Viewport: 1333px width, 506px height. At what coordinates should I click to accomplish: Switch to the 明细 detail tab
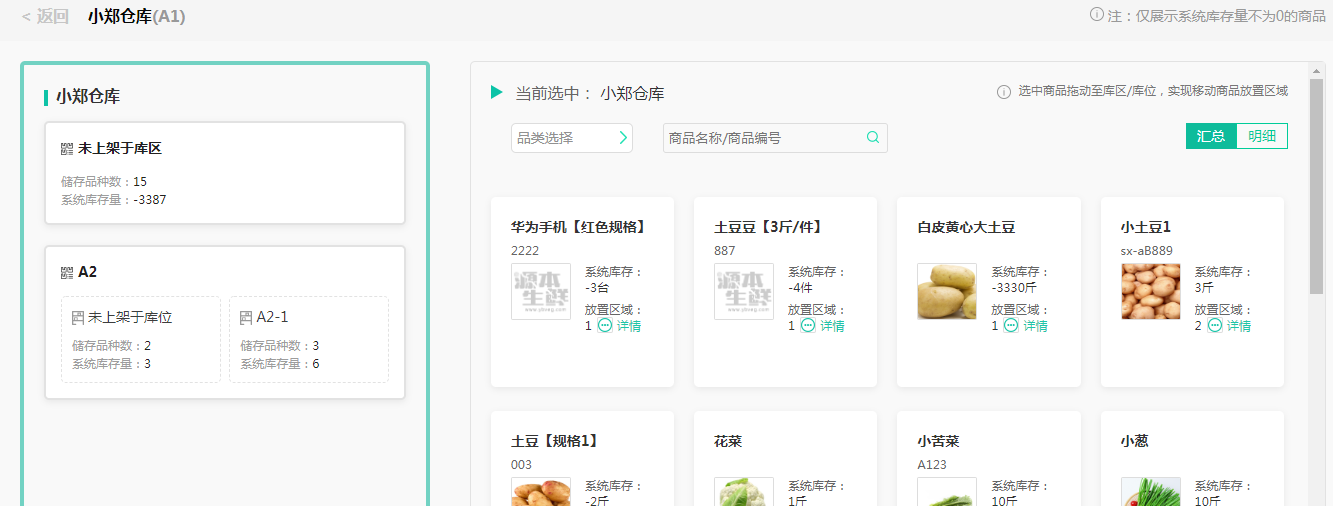[x=1262, y=136]
